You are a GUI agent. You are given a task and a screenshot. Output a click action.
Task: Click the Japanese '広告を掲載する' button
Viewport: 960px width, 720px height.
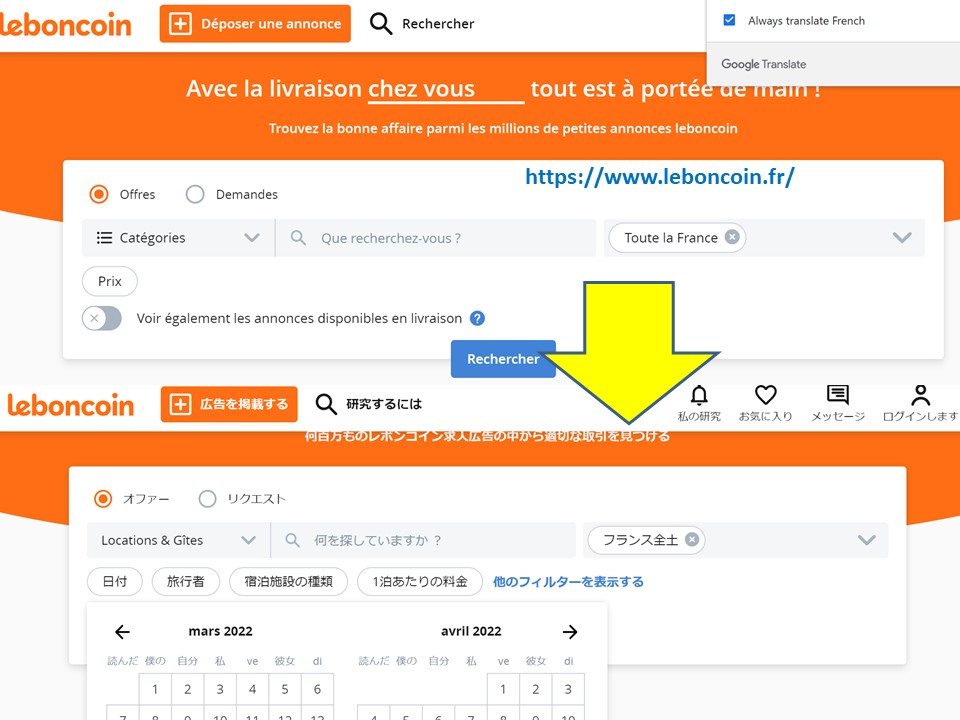click(x=229, y=404)
